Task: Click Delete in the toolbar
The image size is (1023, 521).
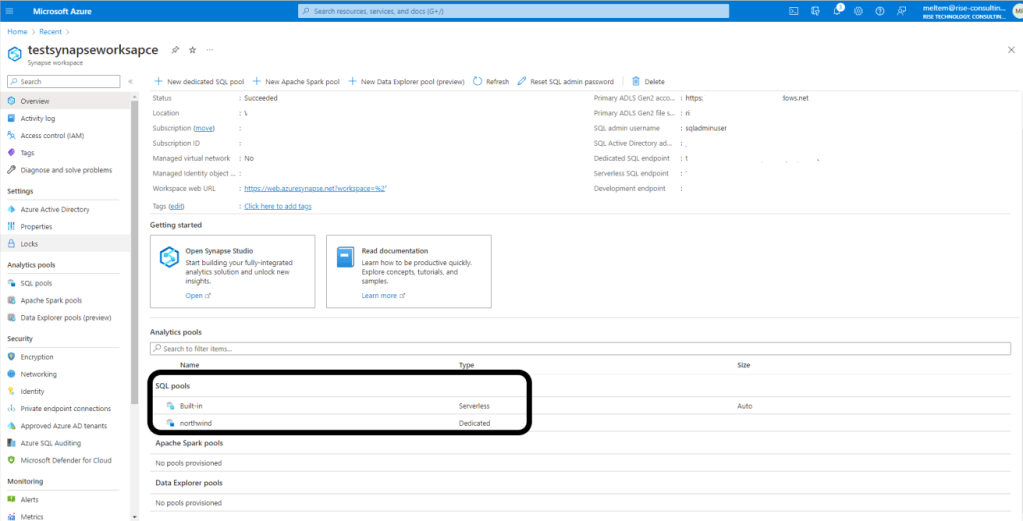Action: (x=647, y=81)
